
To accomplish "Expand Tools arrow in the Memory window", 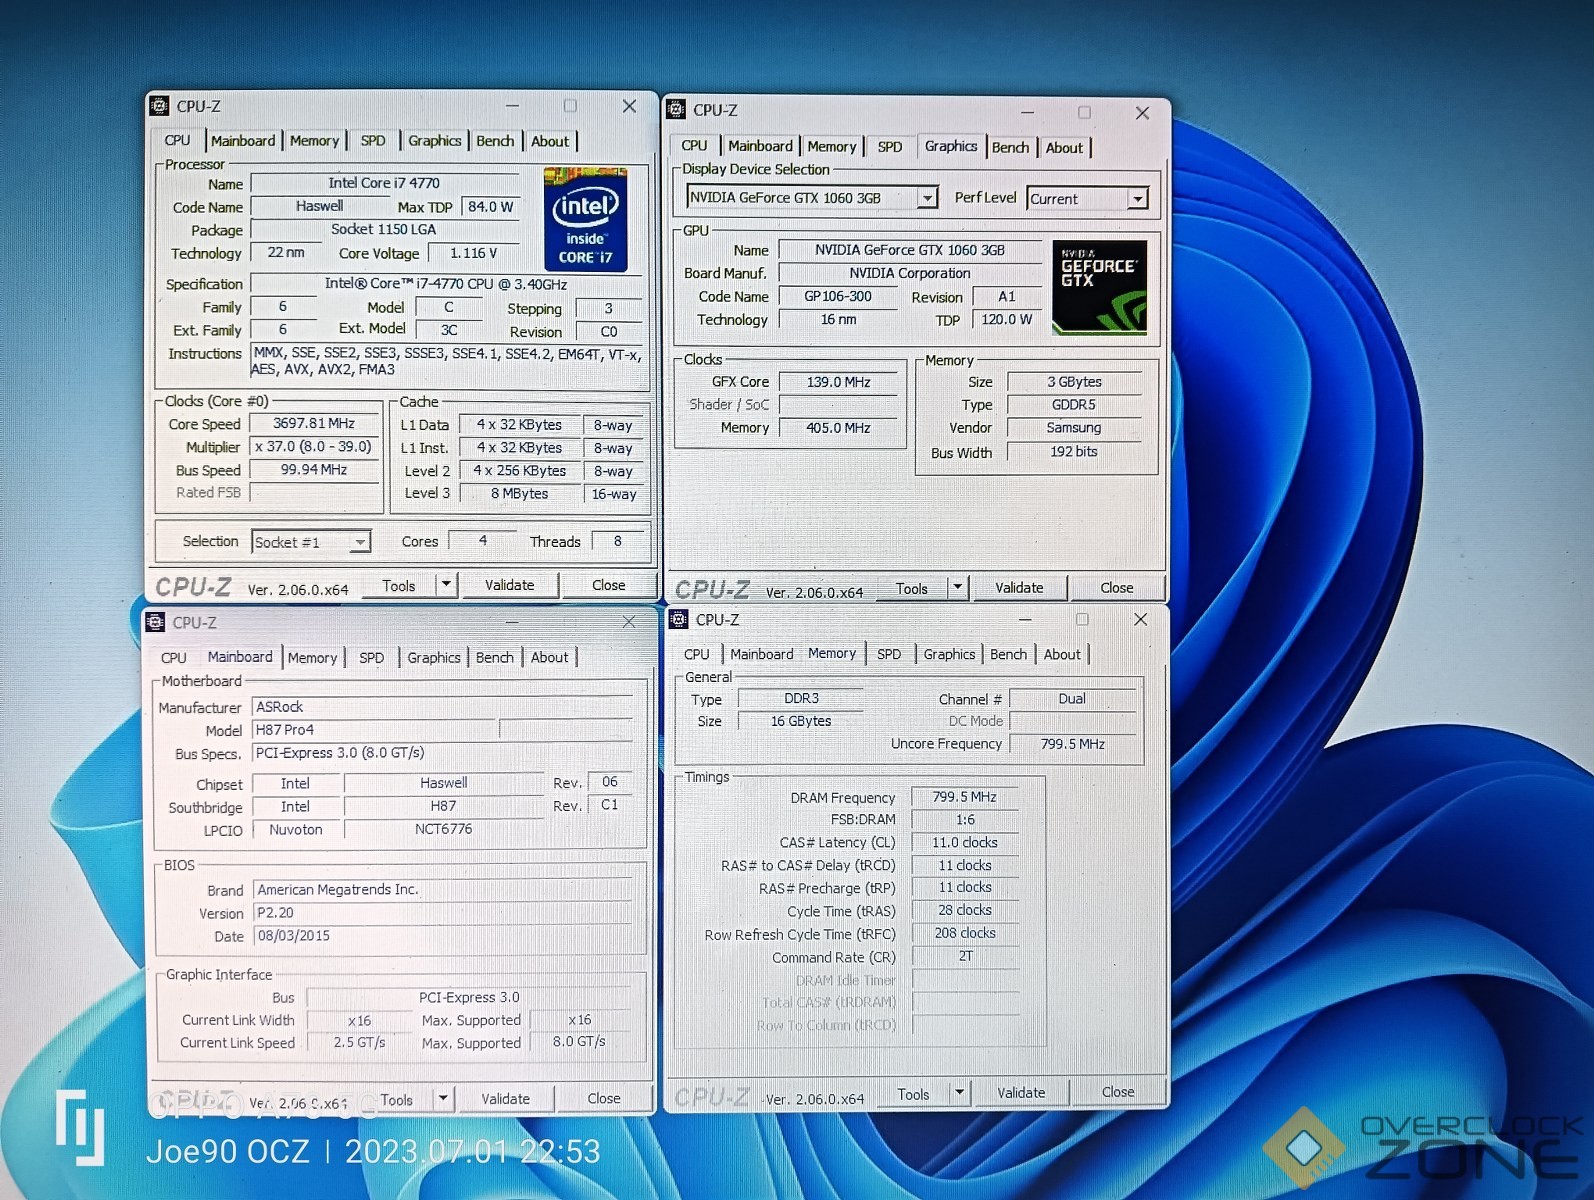I will point(959,1093).
